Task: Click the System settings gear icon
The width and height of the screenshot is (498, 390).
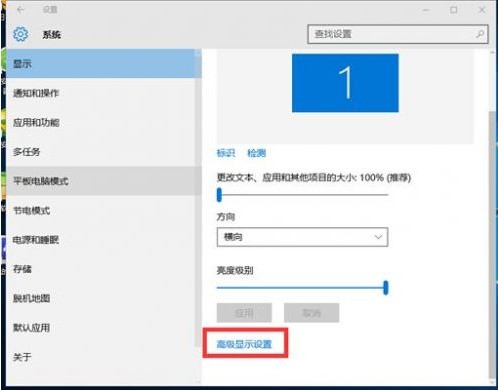Action: (x=21, y=34)
